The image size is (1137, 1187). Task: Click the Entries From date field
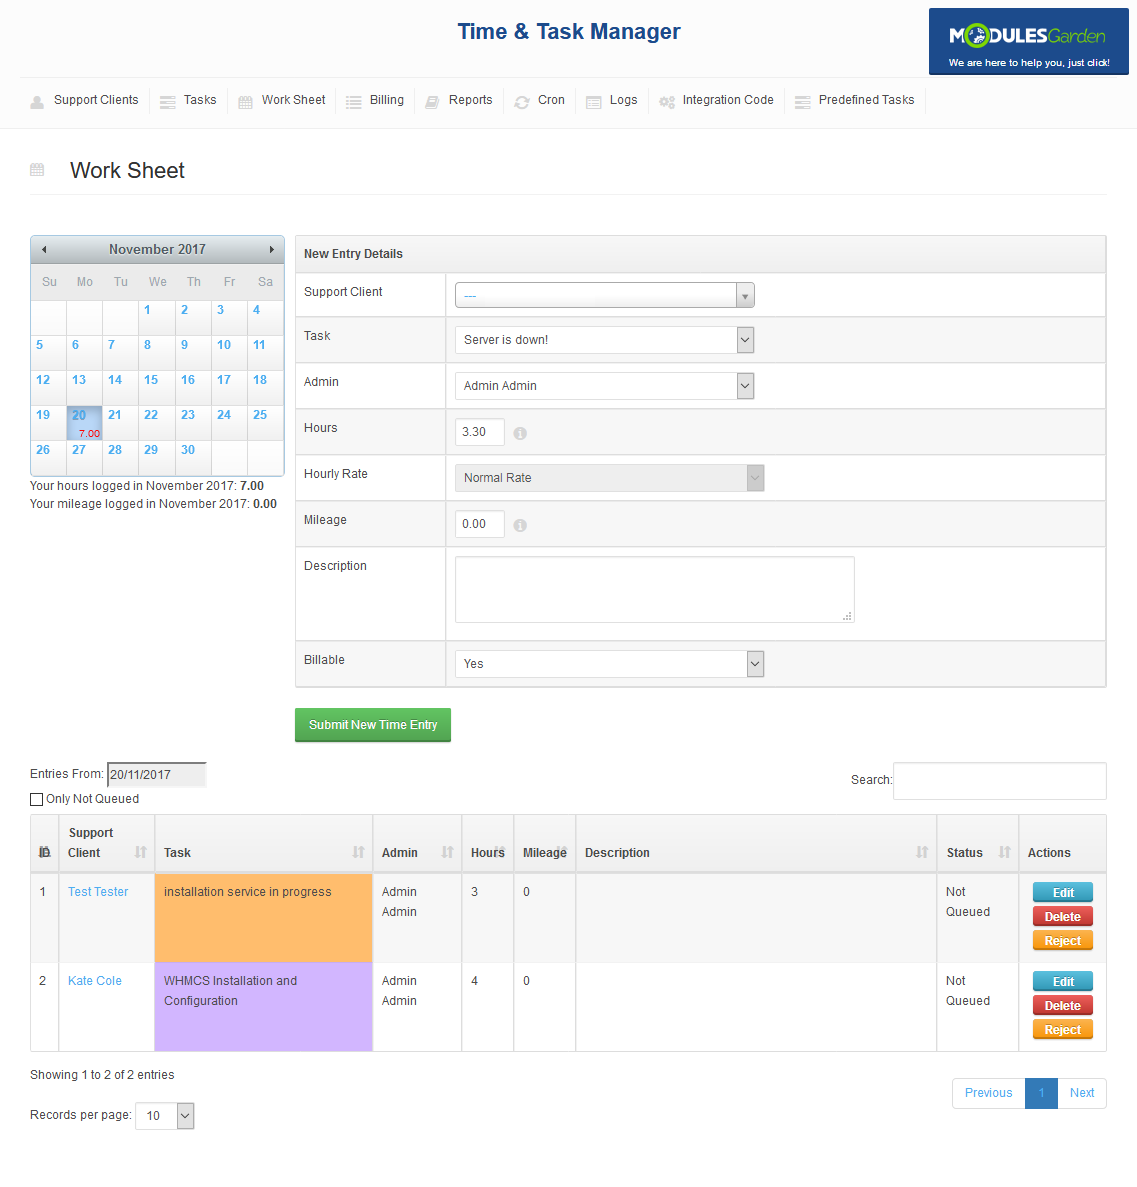click(157, 774)
